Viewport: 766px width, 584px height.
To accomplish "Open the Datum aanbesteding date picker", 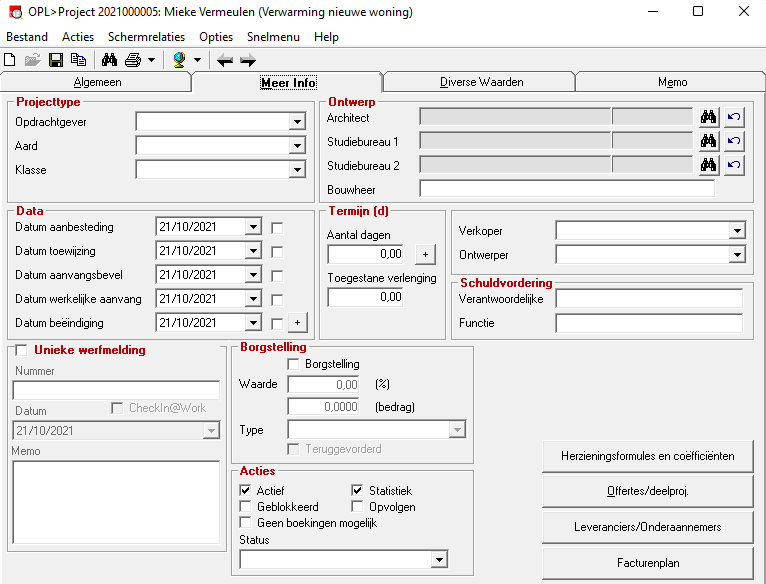I will click(253, 227).
